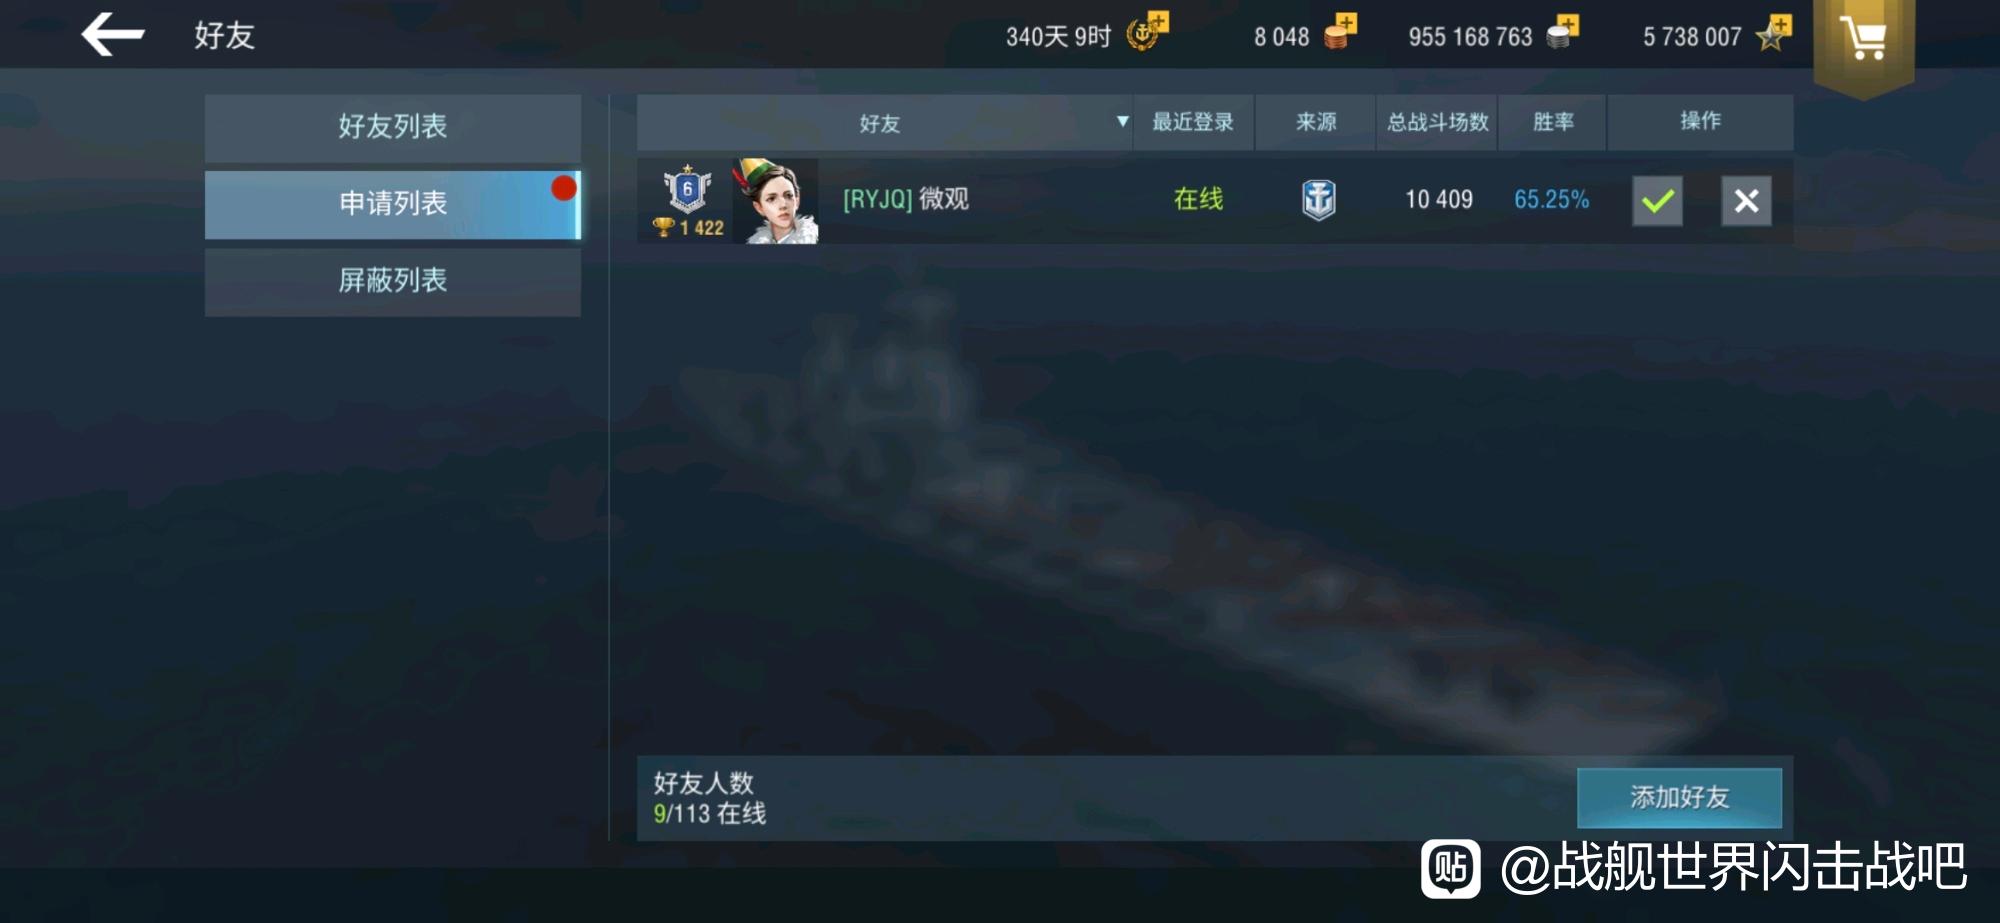This screenshot has width=2000, height=923.
Task: Open the shop cart icon
Action: point(1863,40)
